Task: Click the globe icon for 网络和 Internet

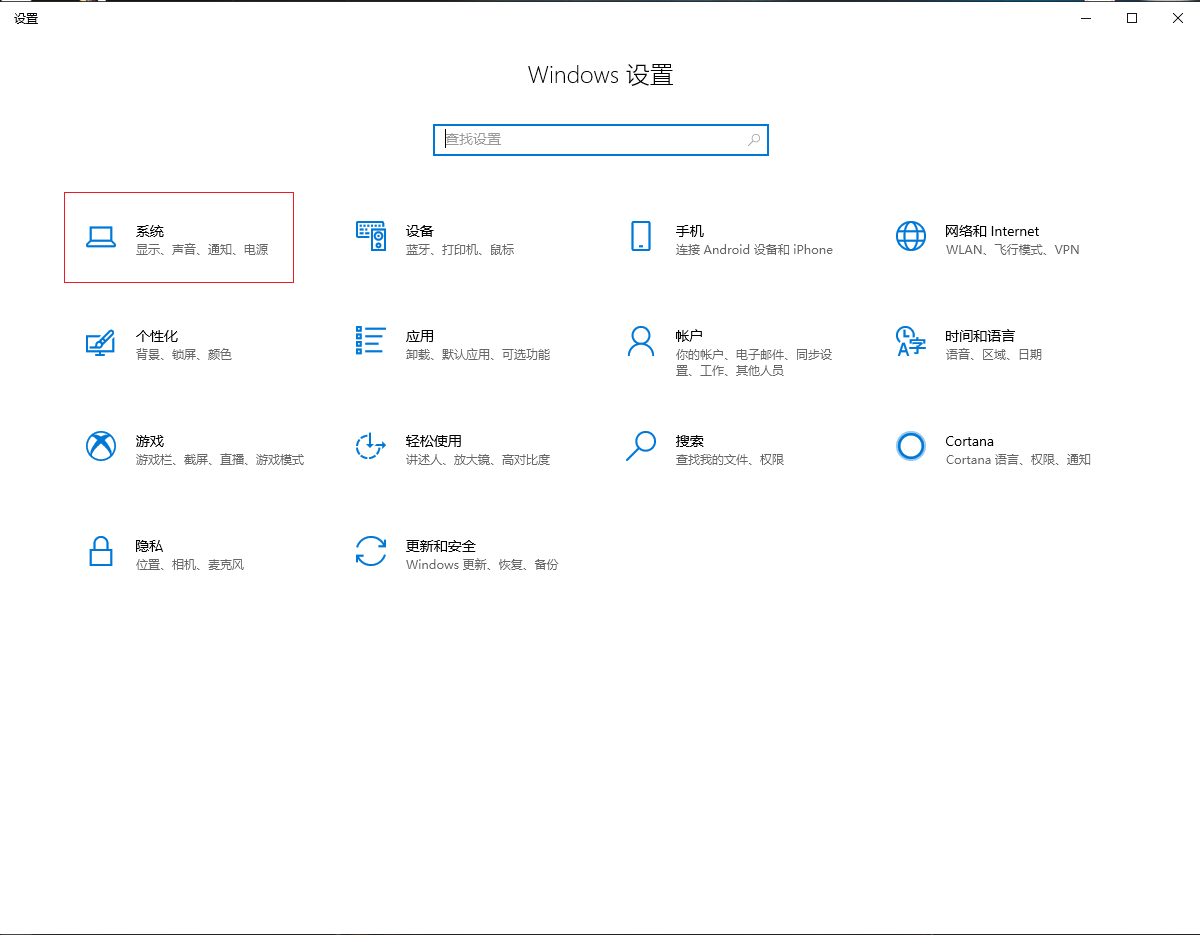Action: pos(911,237)
